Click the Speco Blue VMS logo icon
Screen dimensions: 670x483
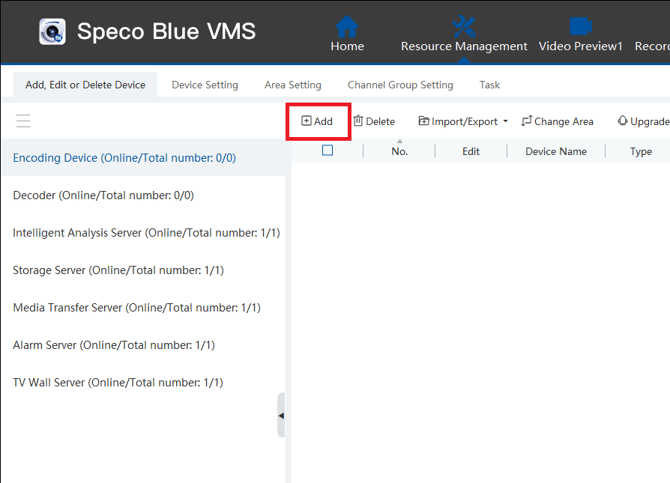click(52, 32)
